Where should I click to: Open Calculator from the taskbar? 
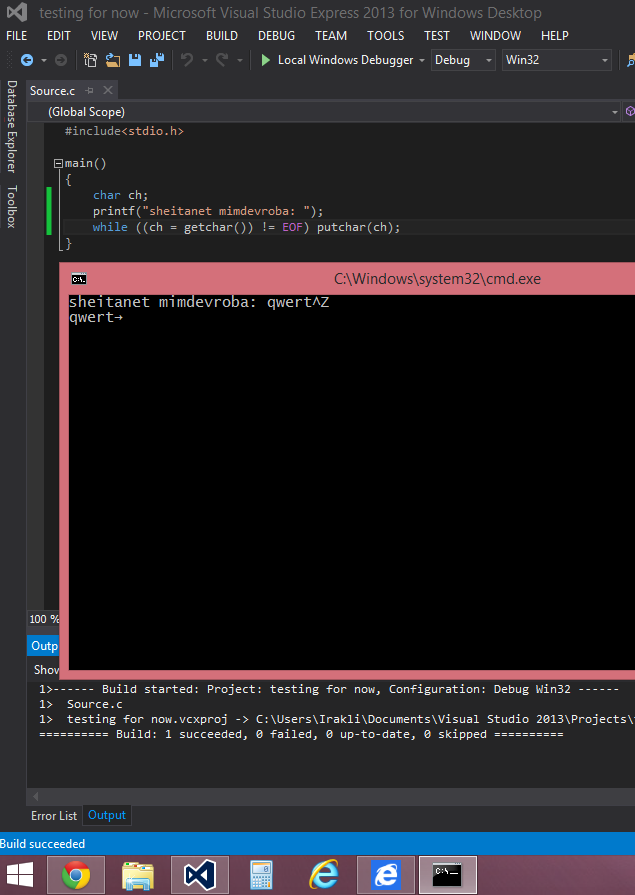[x=262, y=875]
